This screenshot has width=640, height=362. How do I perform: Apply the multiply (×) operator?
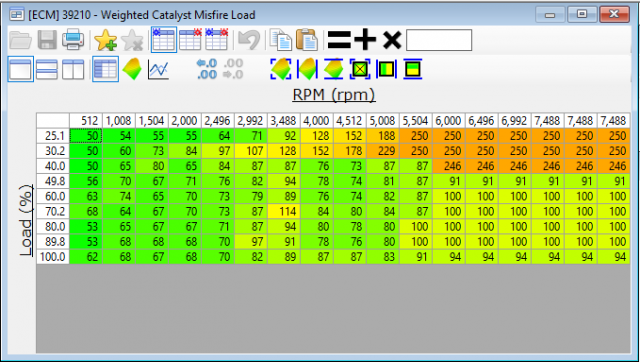pos(392,40)
